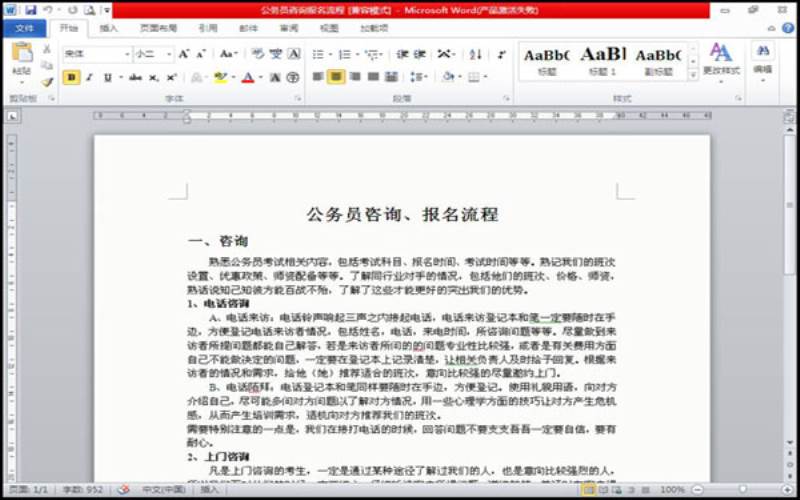Image resolution: width=800 pixels, height=500 pixels.
Task: Click the vertical scrollbar of the document
Action: click(x=790, y=300)
